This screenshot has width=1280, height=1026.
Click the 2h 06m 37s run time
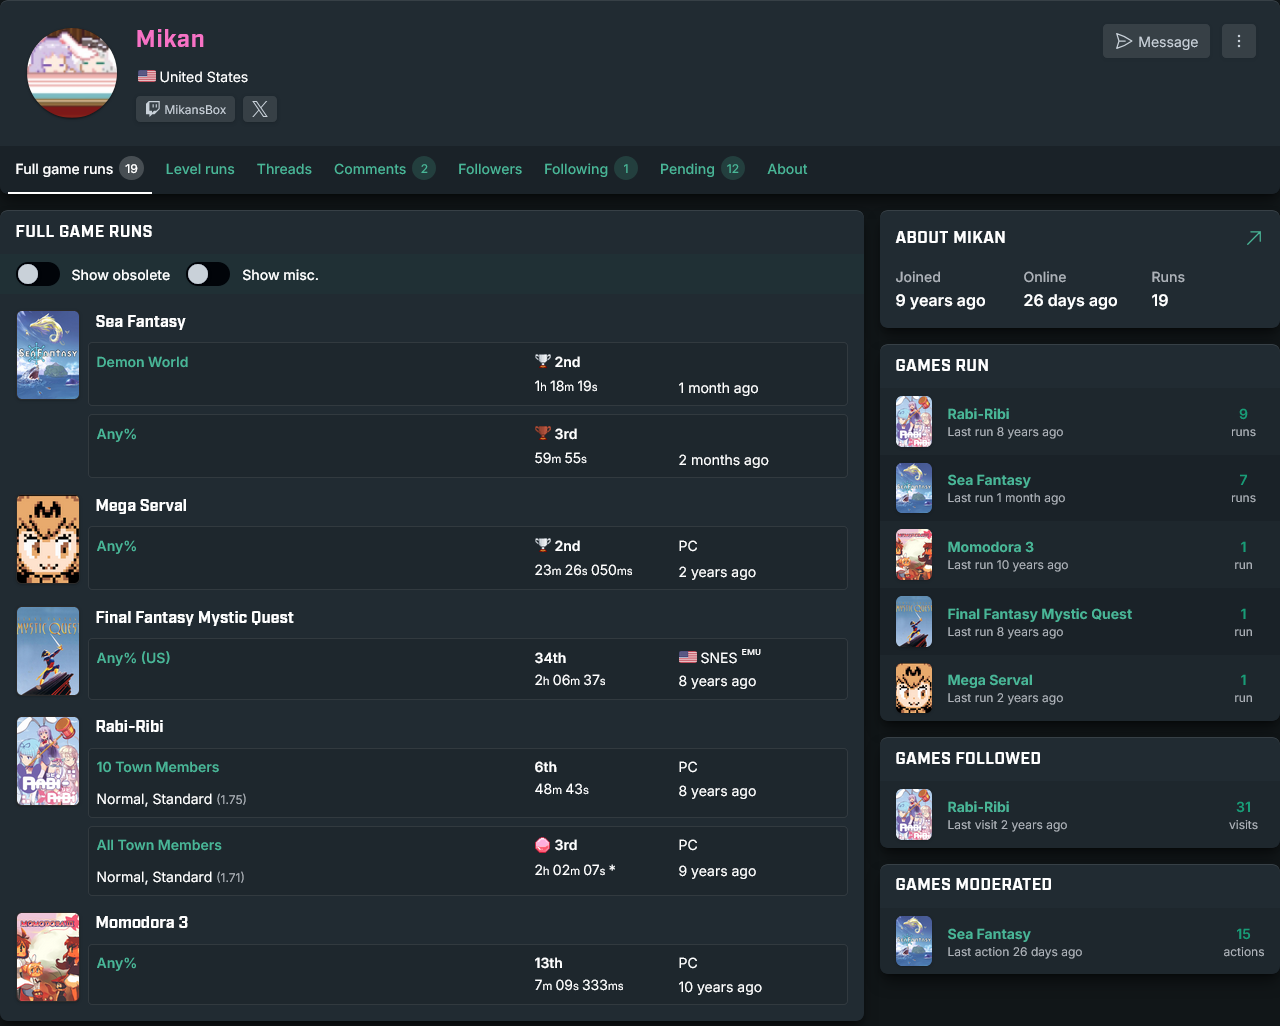tap(570, 680)
